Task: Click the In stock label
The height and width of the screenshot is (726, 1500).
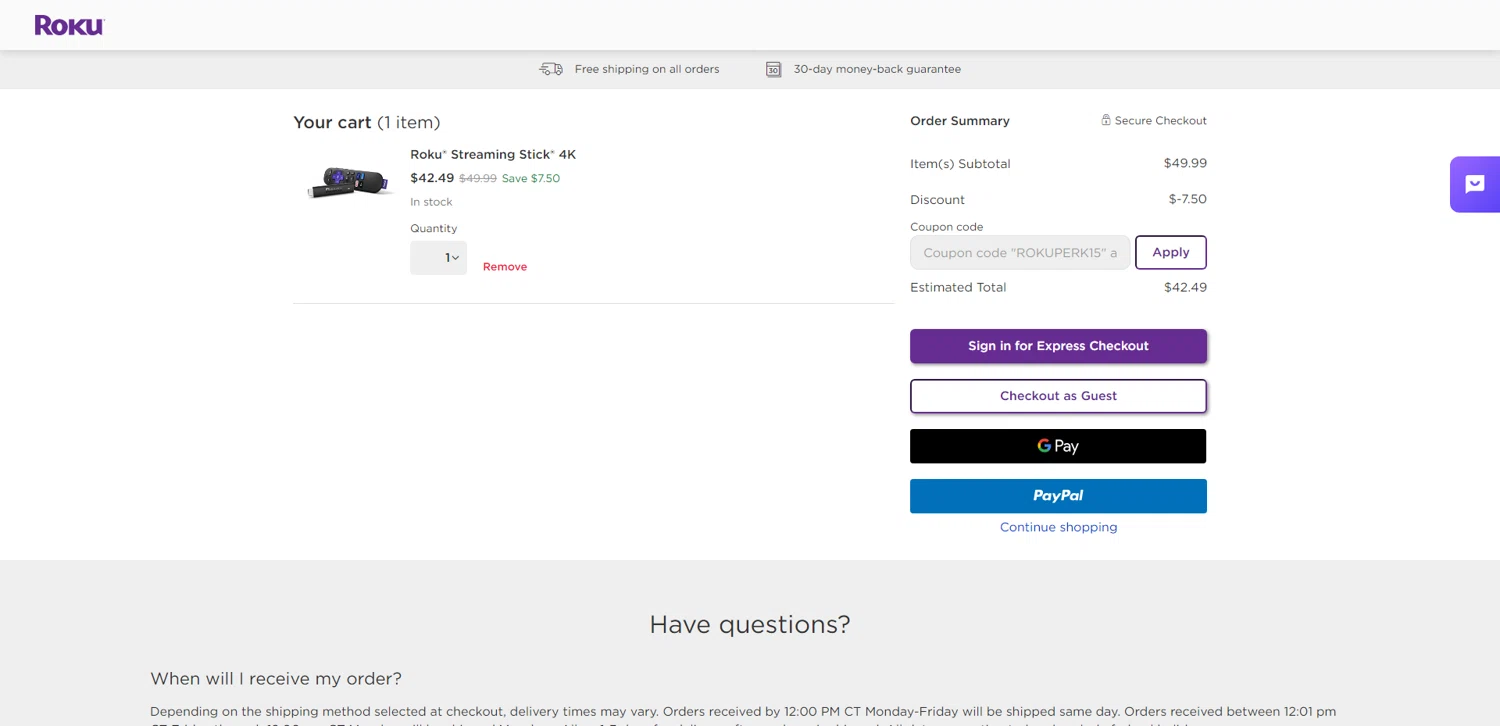Action: [x=431, y=202]
